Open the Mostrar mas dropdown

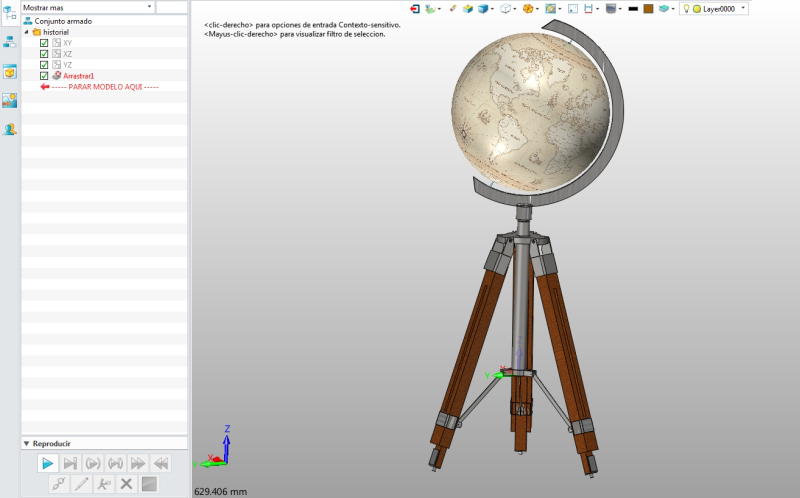pos(87,7)
